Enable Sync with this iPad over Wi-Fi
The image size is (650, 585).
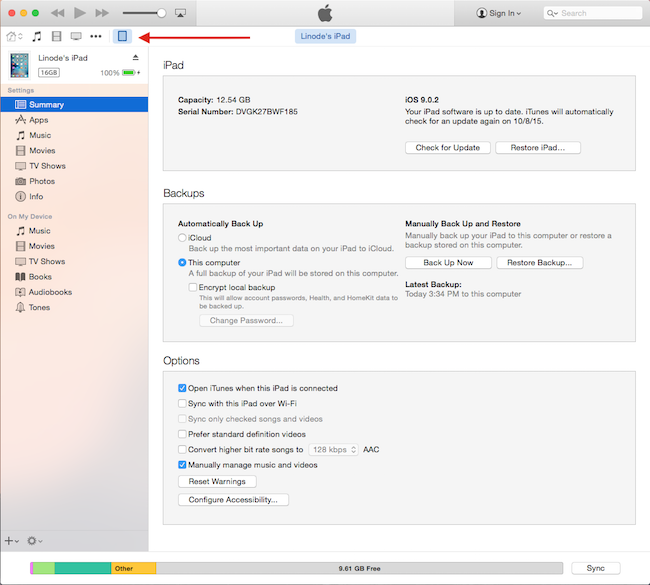(x=182, y=403)
